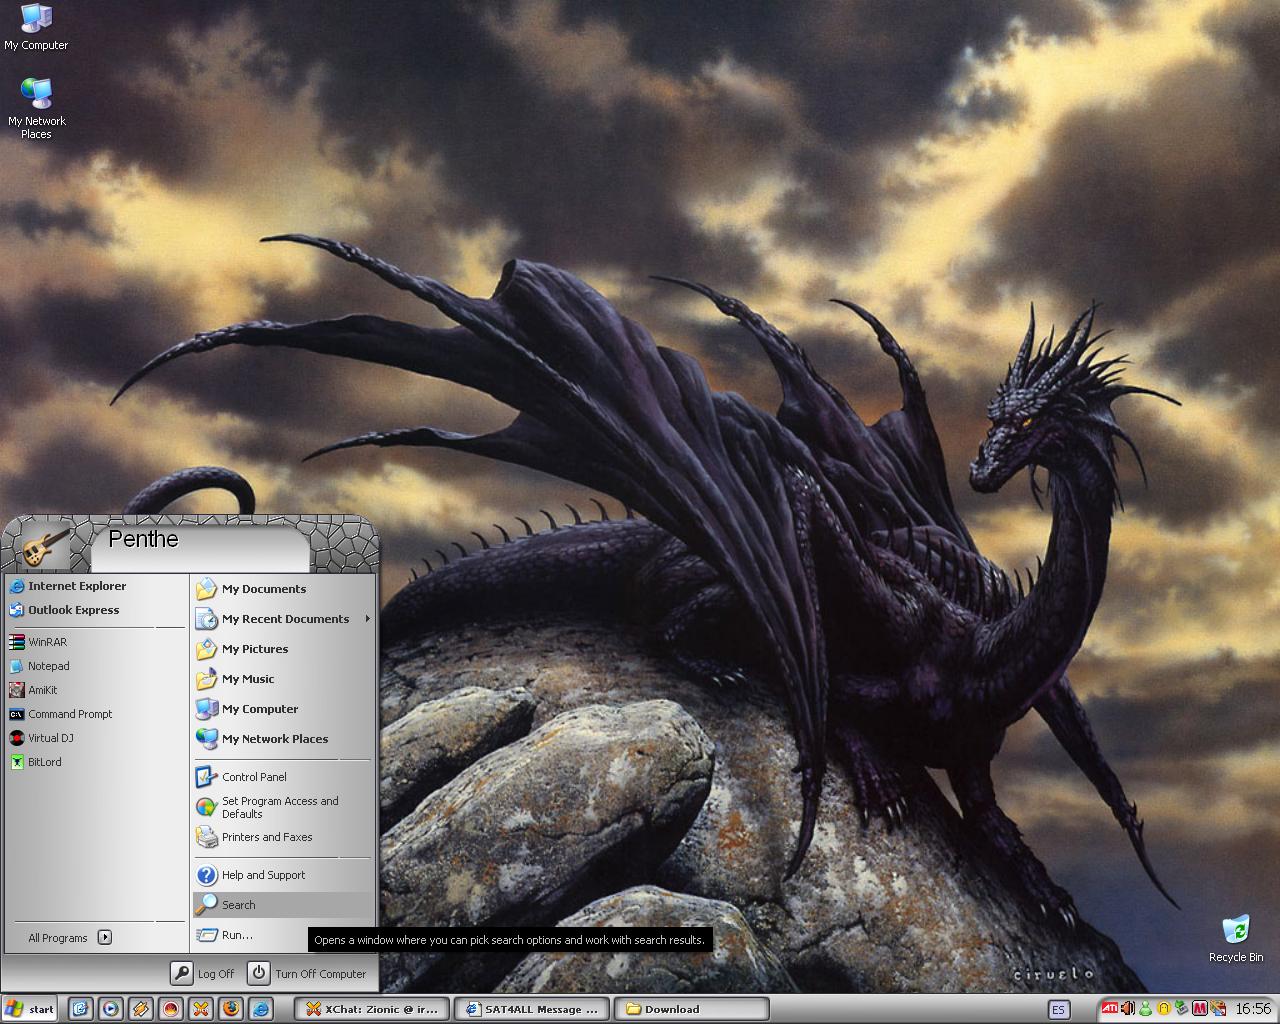Expand My Recent Documents submenu arrow
The height and width of the screenshot is (1024, 1280).
[367, 619]
